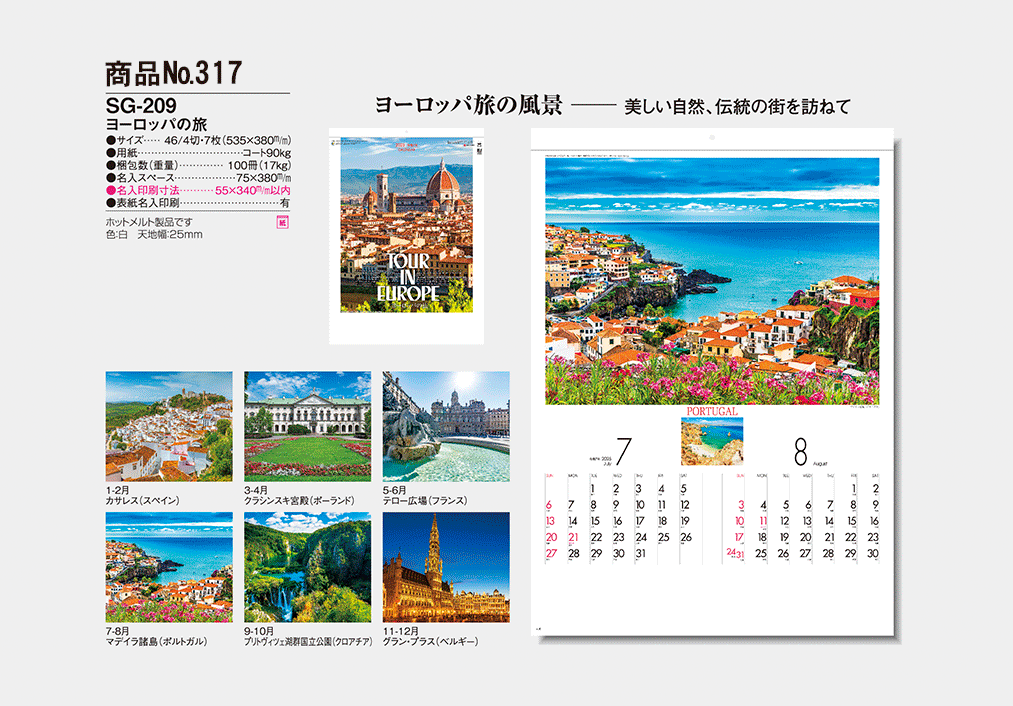Select July 31 in the calendar
1013x706 pixels.
coord(640,553)
